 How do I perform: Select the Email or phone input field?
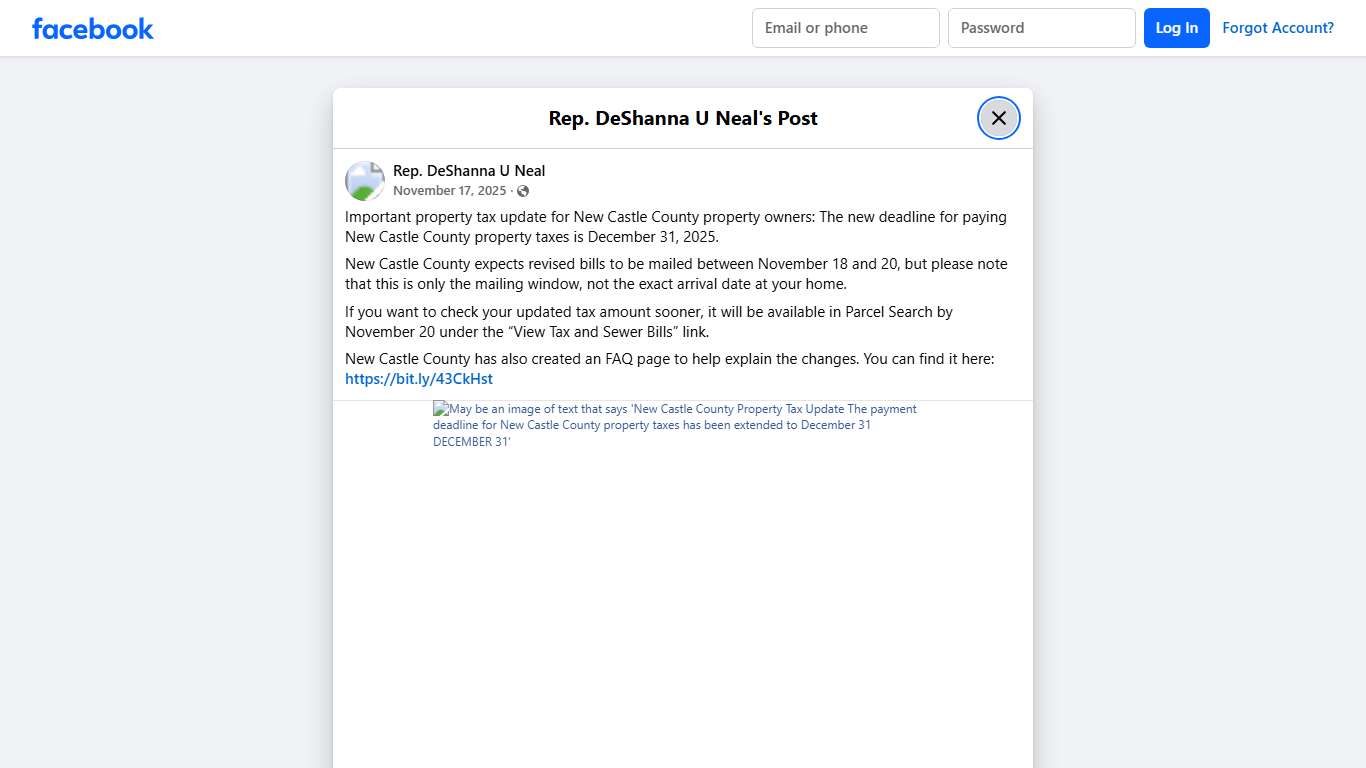845,27
